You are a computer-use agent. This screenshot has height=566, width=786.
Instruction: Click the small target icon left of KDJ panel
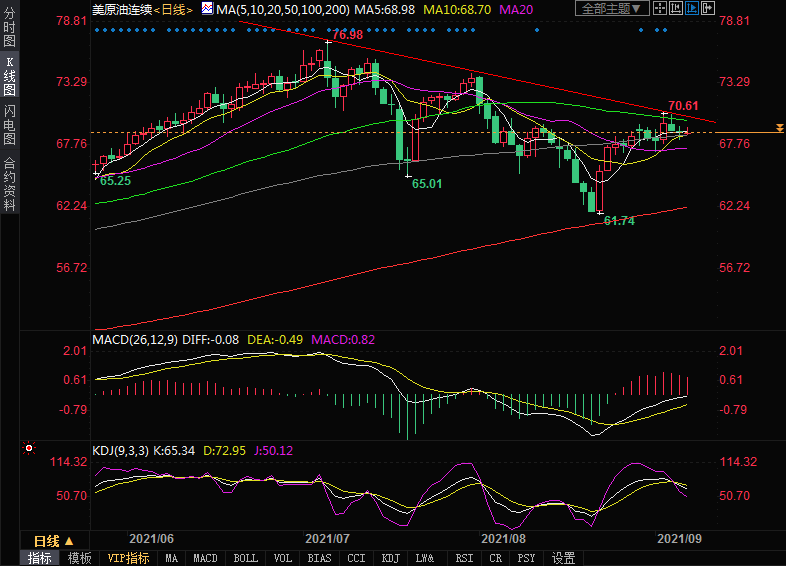click(x=29, y=449)
